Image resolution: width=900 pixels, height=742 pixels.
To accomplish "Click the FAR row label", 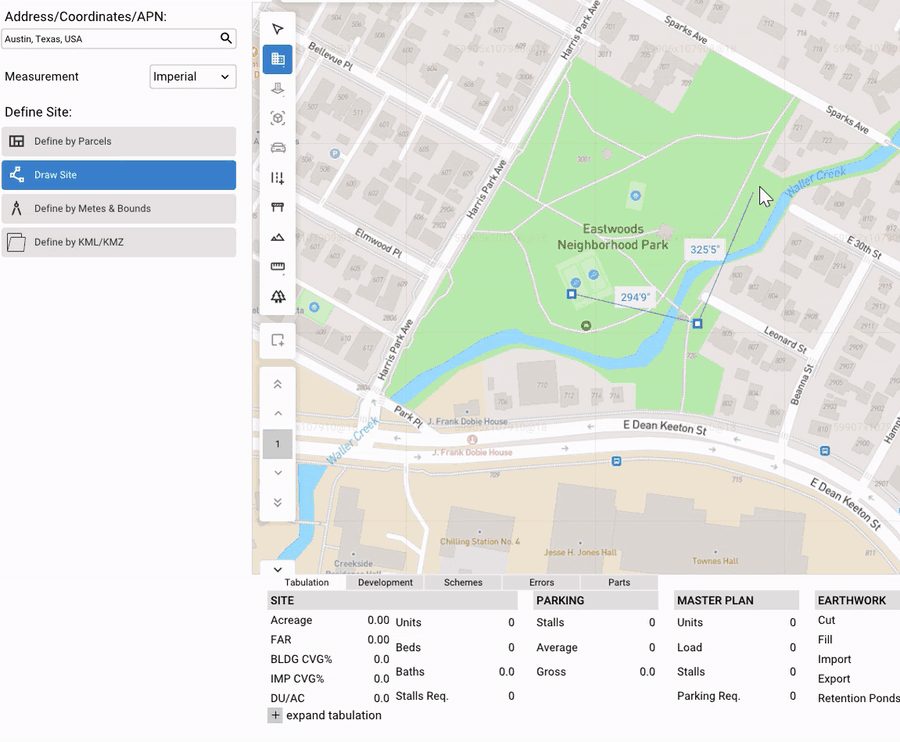I will tap(281, 640).
